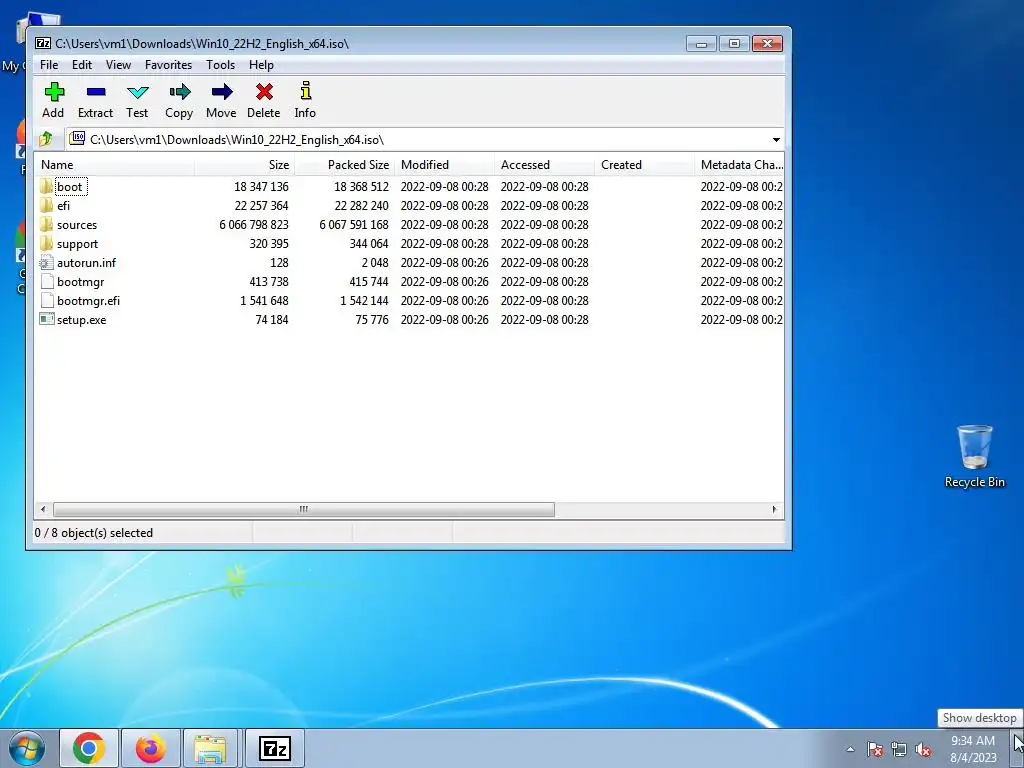Select the autorun.inf file icon
1024x768 pixels.
point(46,263)
